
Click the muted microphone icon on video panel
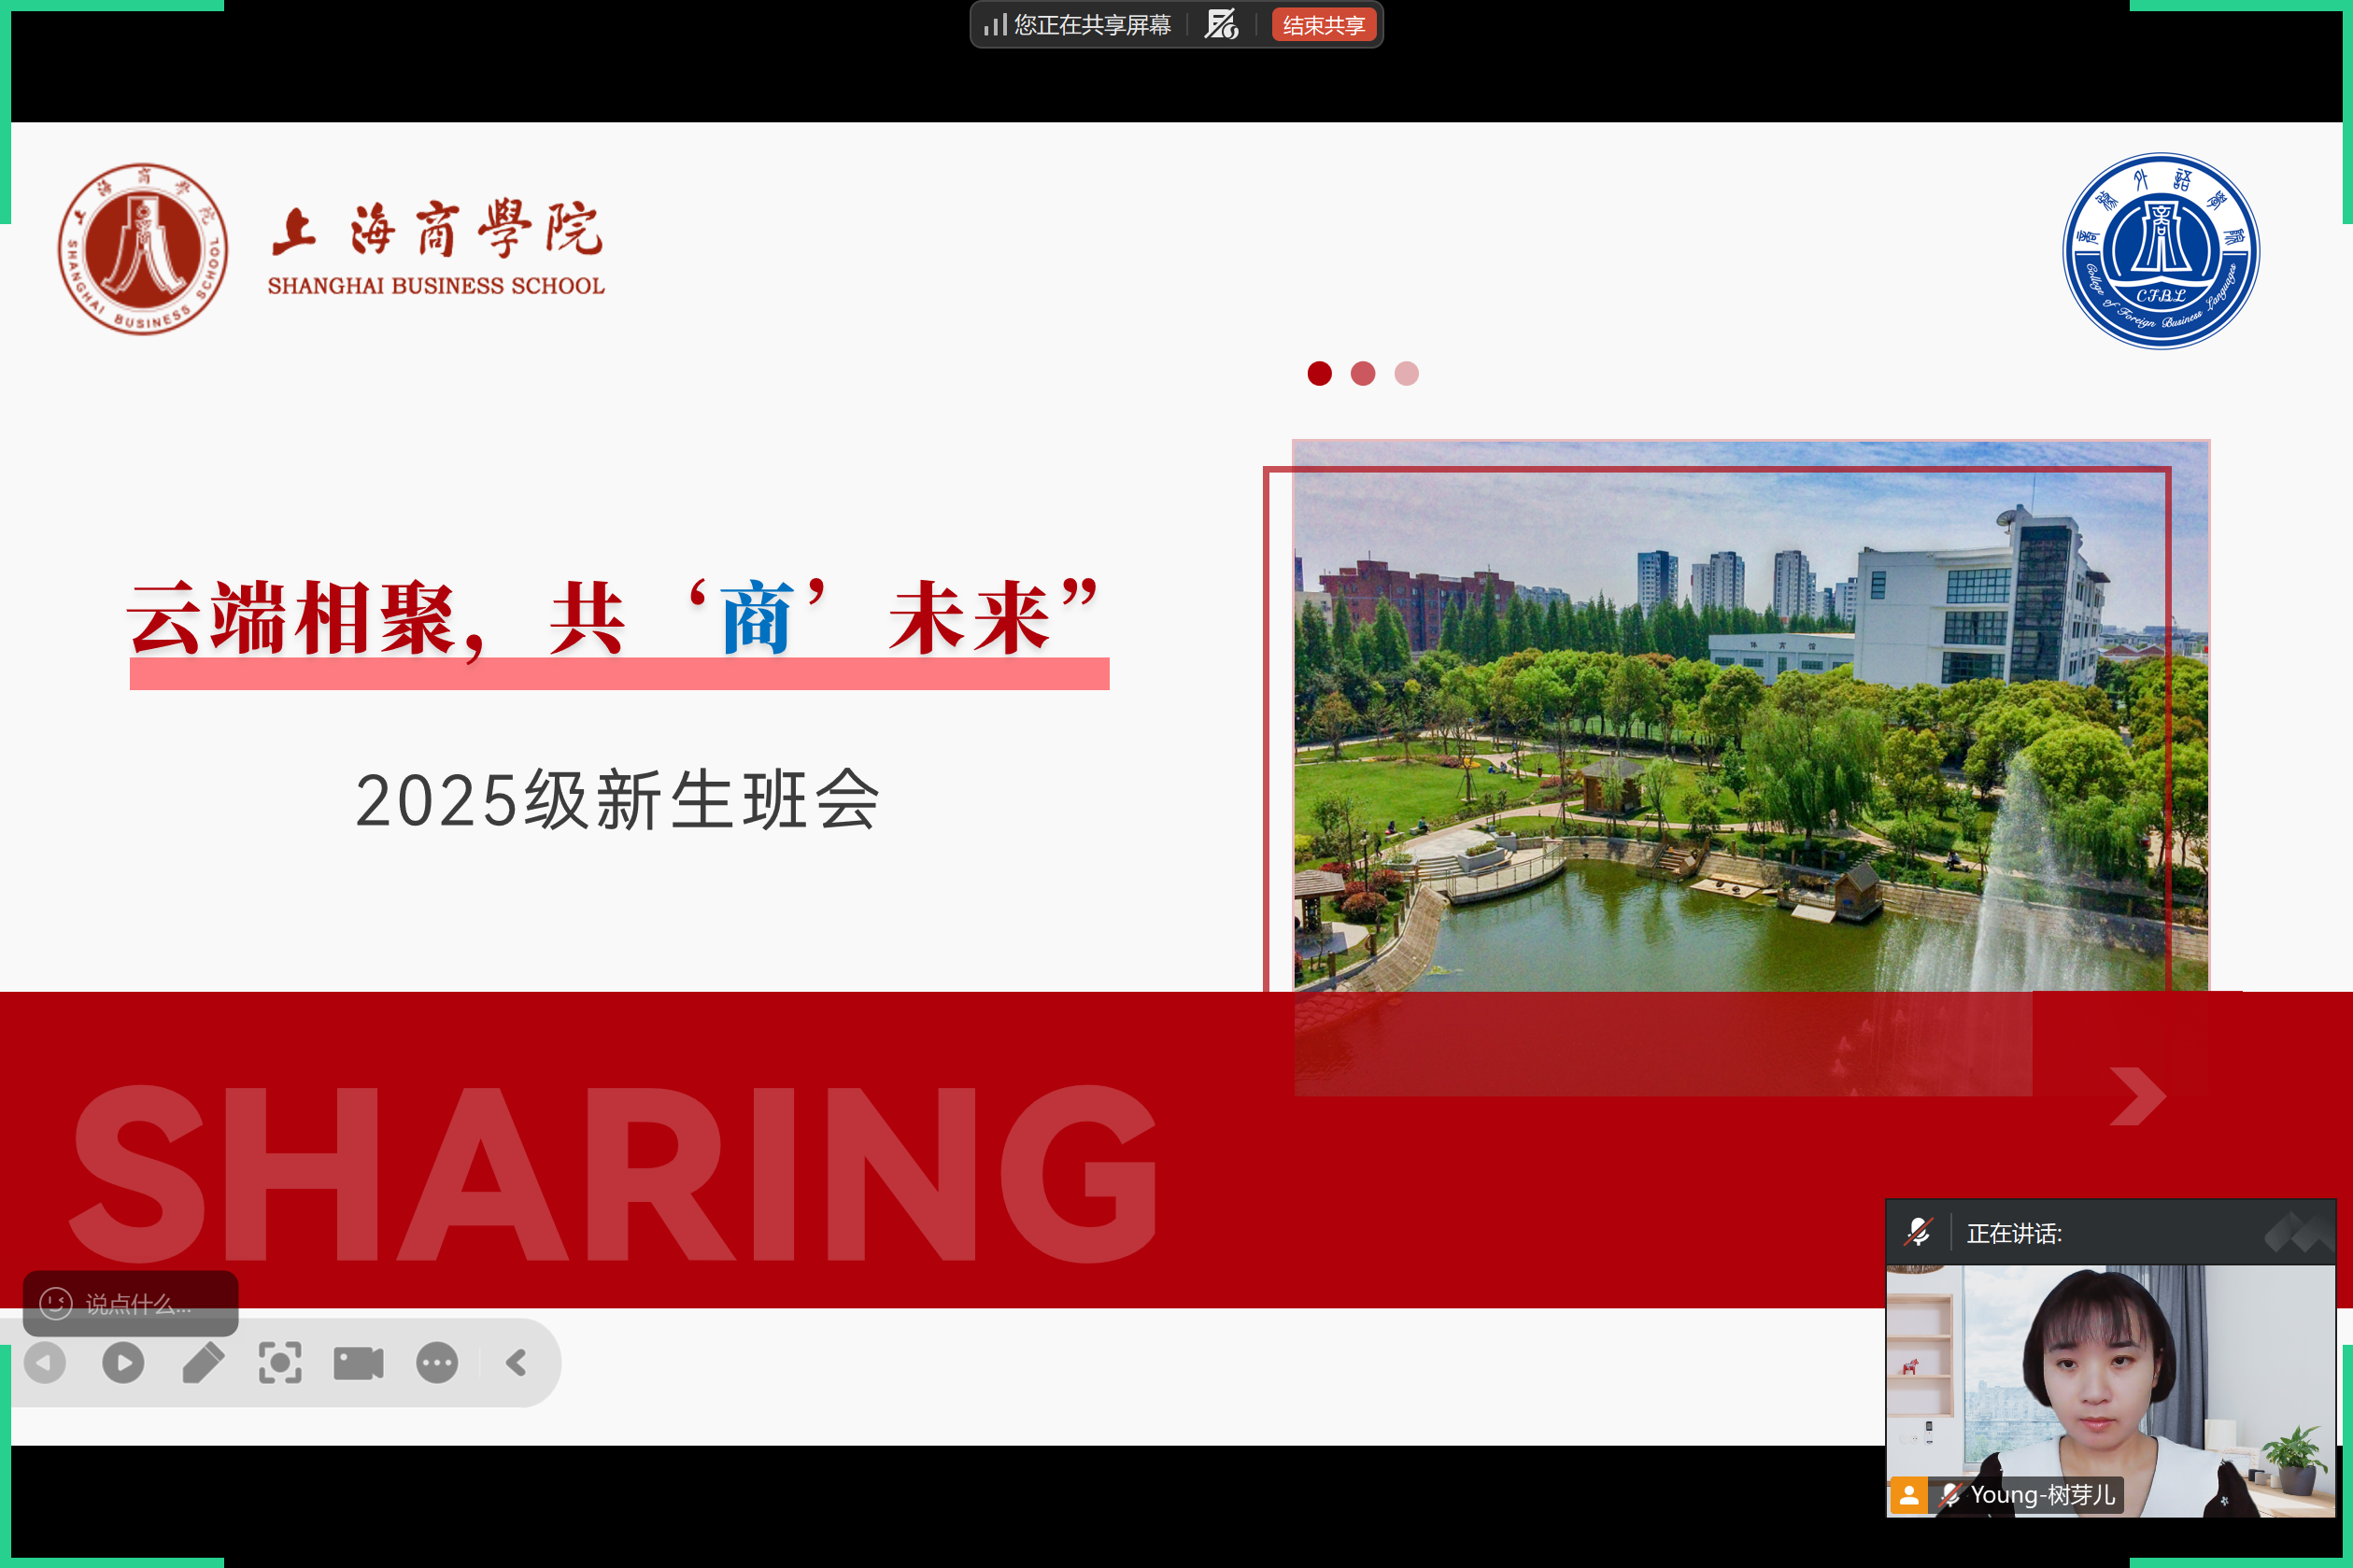click(x=1920, y=1233)
